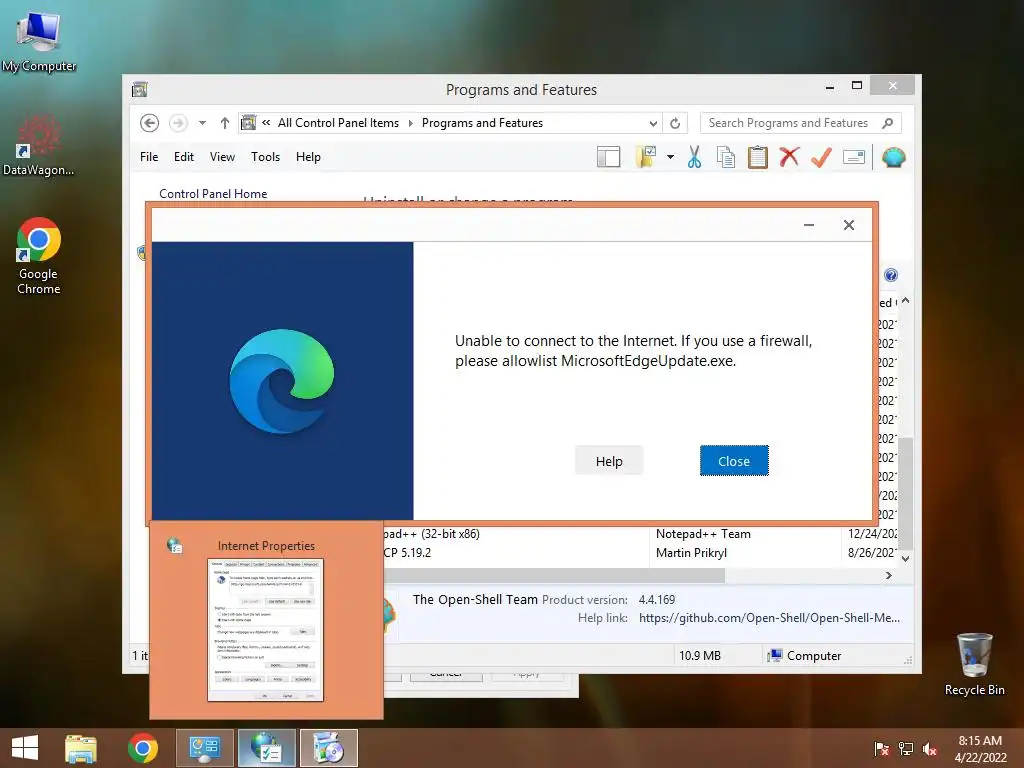Click the navigation pane layout icon in toolbar
Image resolution: width=1024 pixels, height=768 pixels.
tap(608, 157)
